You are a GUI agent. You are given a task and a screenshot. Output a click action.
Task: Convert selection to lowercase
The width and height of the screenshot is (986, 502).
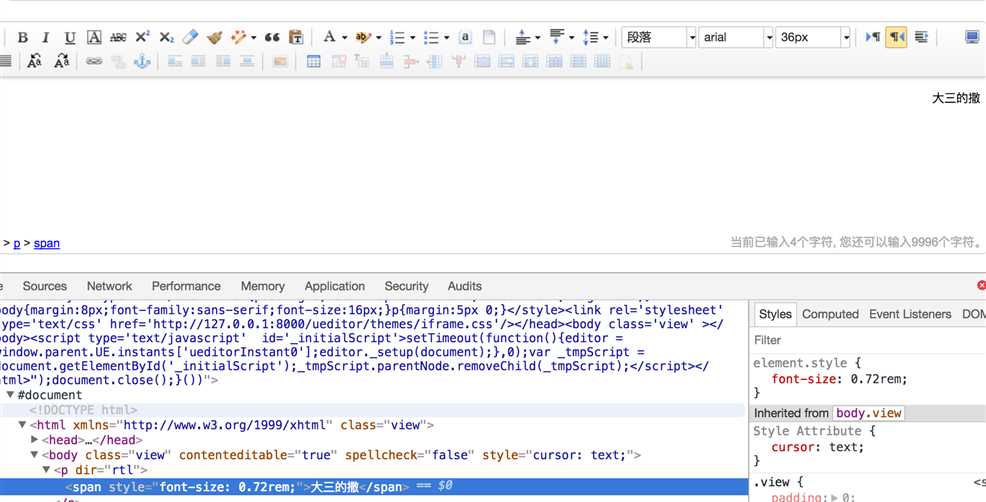click(x=62, y=61)
